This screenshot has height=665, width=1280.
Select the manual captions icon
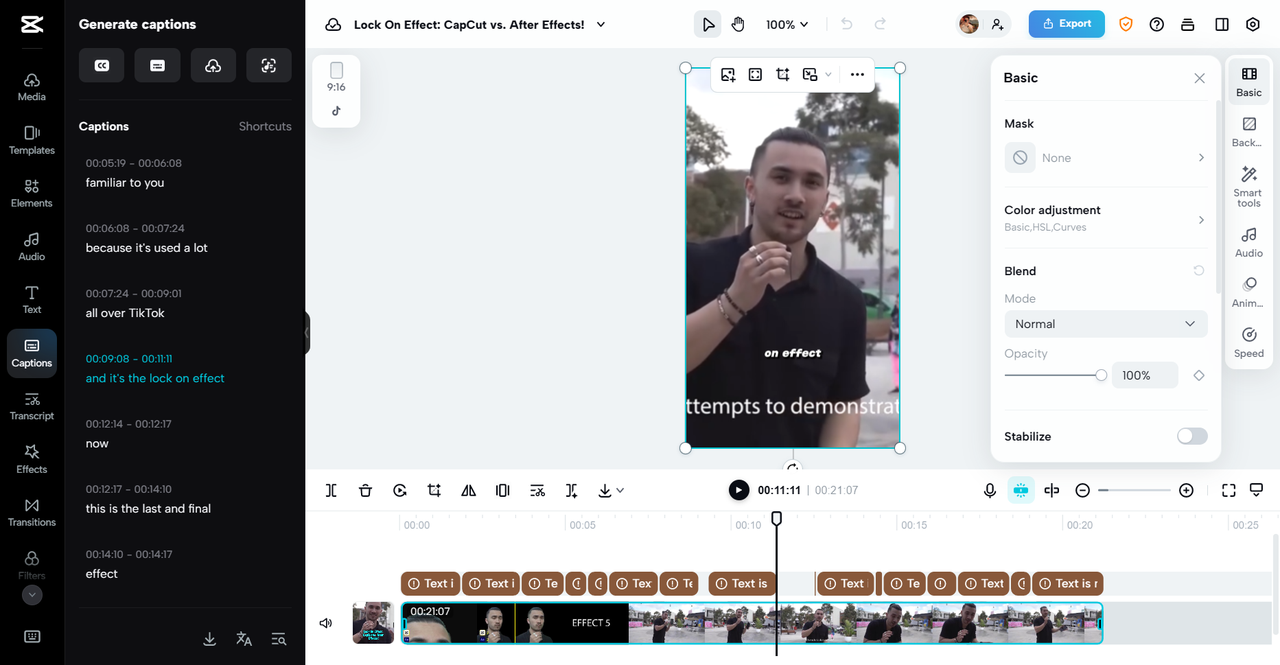point(157,65)
